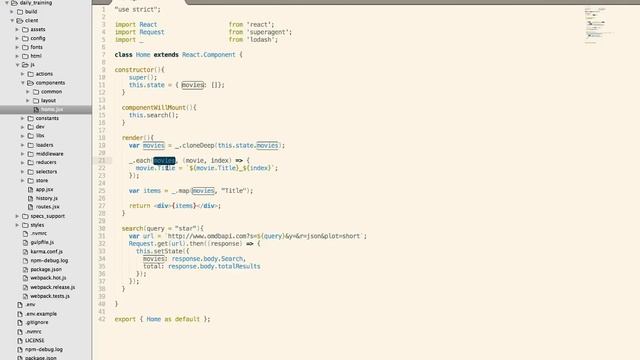
Task: Click the store folder icon
Action: coord(31,180)
